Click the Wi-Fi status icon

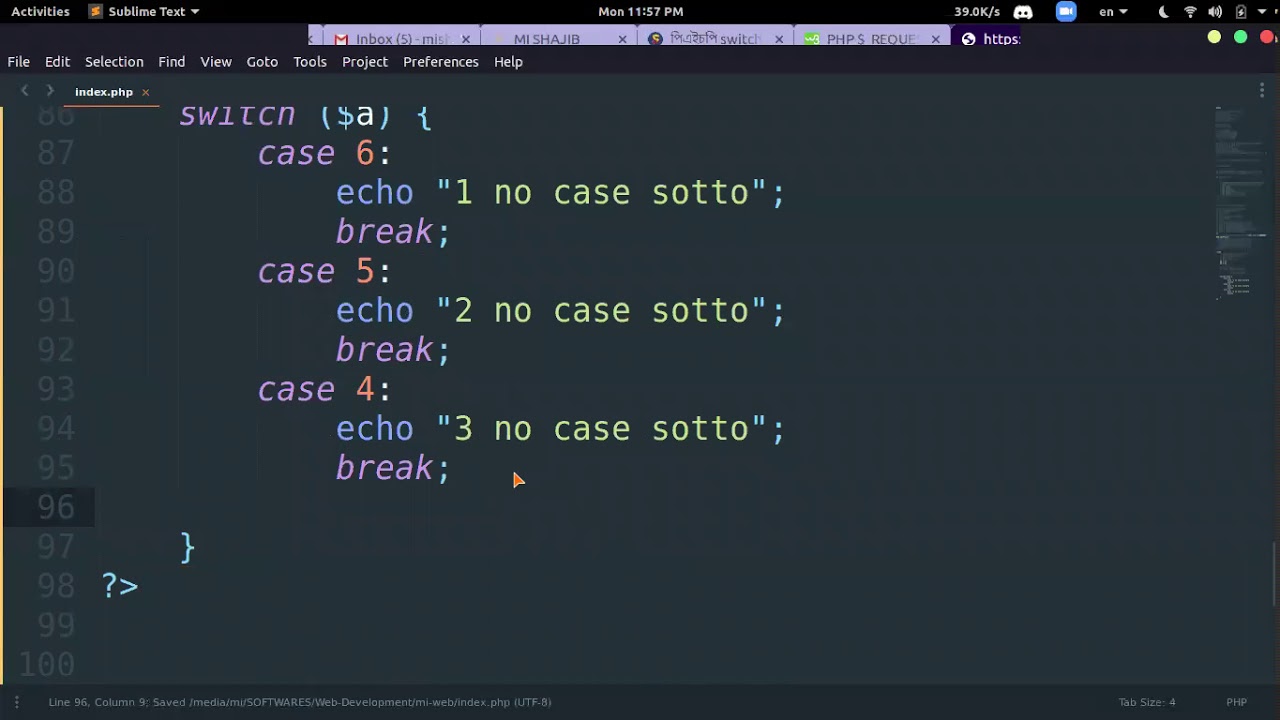1190,11
